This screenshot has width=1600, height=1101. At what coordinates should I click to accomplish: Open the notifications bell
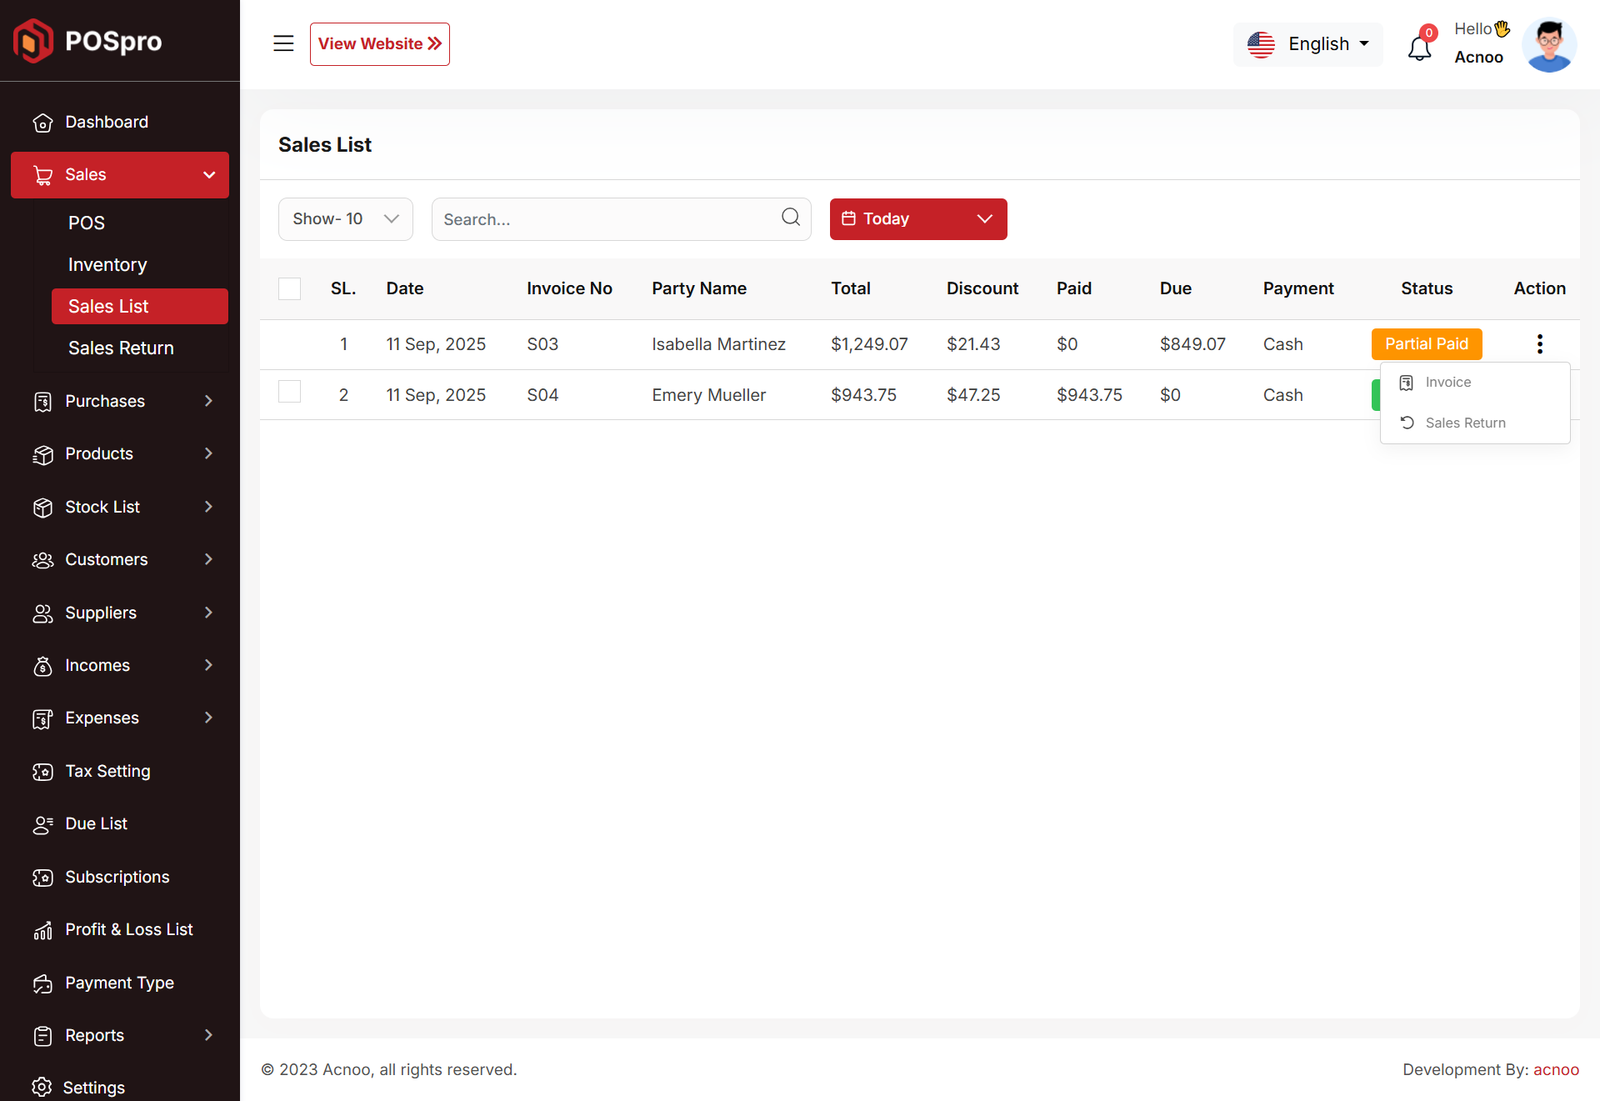tap(1419, 47)
